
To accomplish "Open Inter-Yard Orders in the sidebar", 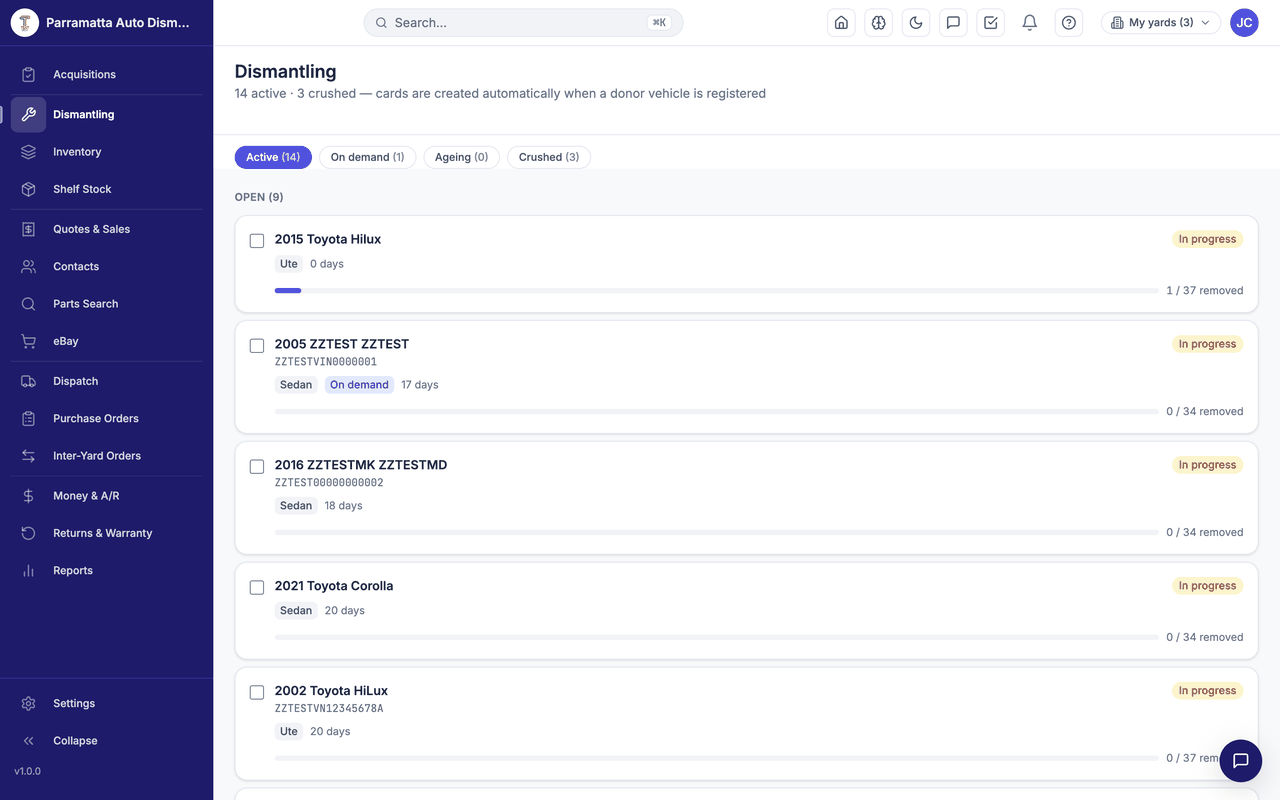I will click(106, 456).
